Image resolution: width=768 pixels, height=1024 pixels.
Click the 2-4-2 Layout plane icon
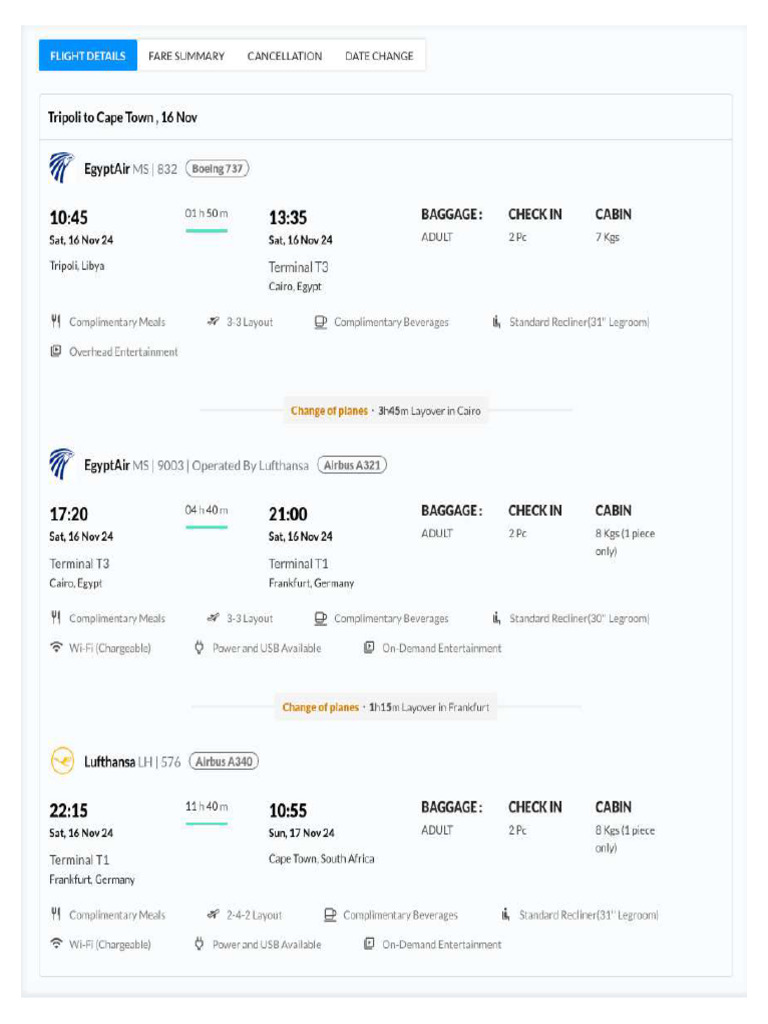[x=213, y=915]
